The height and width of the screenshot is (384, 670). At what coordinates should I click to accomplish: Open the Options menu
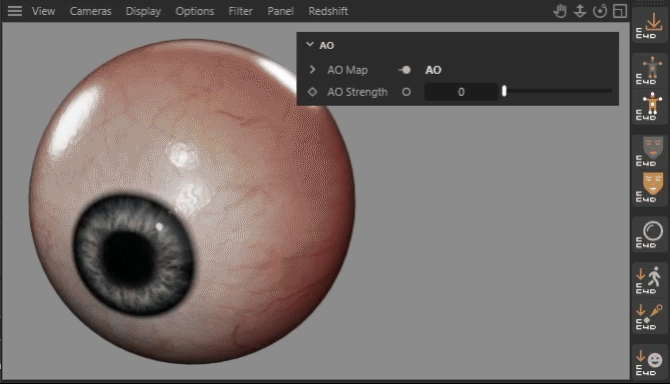tap(194, 11)
